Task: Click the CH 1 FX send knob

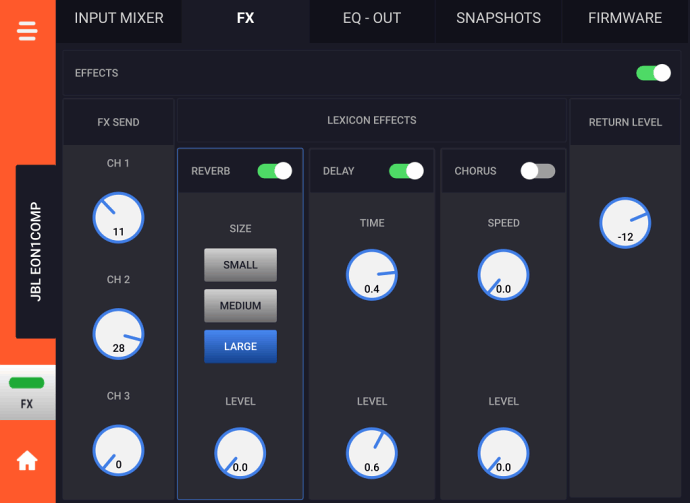Action: (x=118, y=218)
